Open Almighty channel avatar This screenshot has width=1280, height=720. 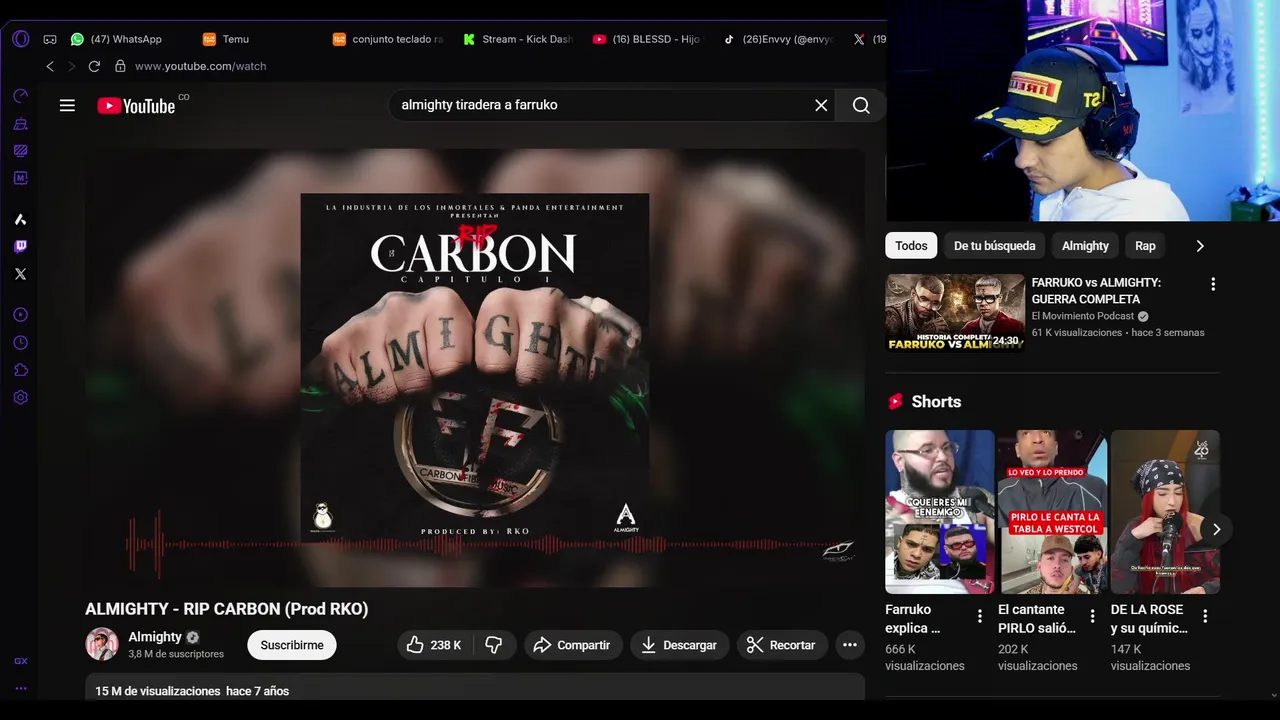pos(102,645)
